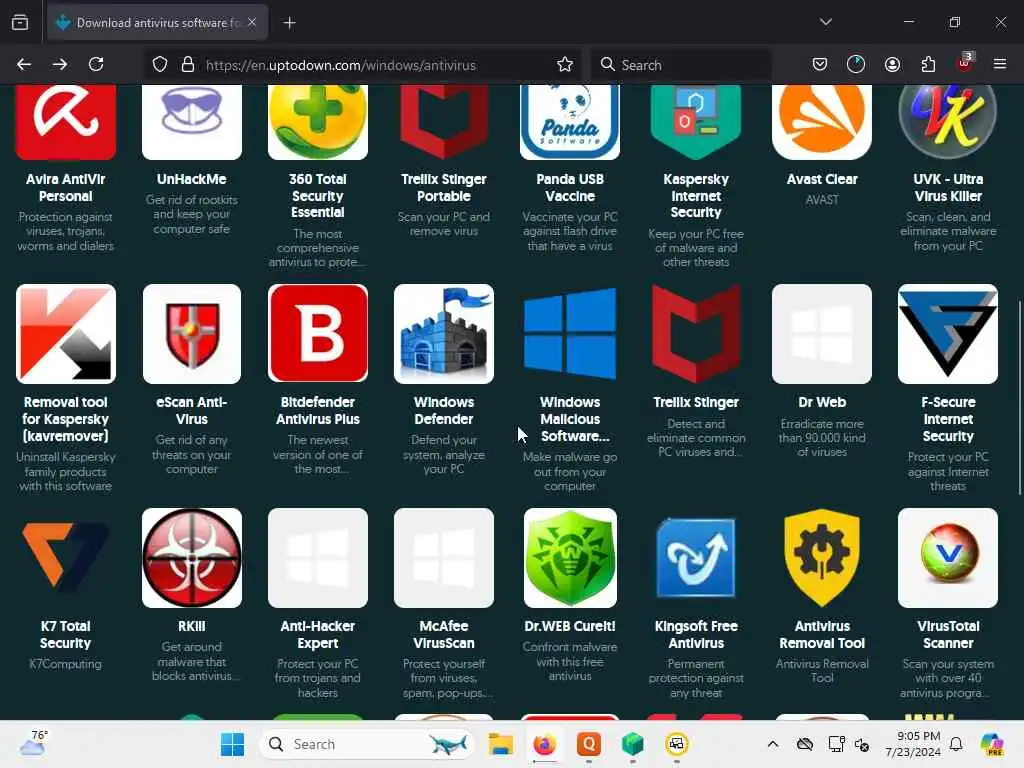The height and width of the screenshot is (768, 1024).
Task: Open the UVK Ultra Virus Killer icon
Action: 948,122
